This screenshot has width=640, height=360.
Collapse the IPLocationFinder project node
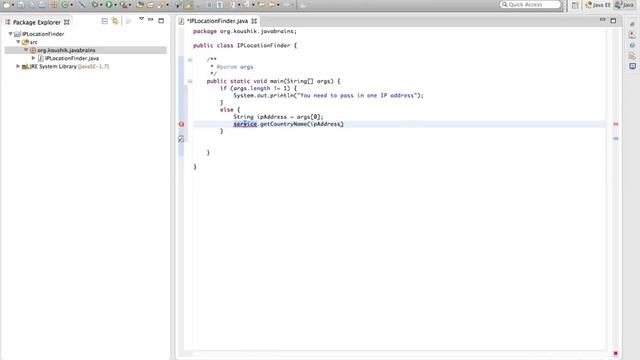click(11, 34)
